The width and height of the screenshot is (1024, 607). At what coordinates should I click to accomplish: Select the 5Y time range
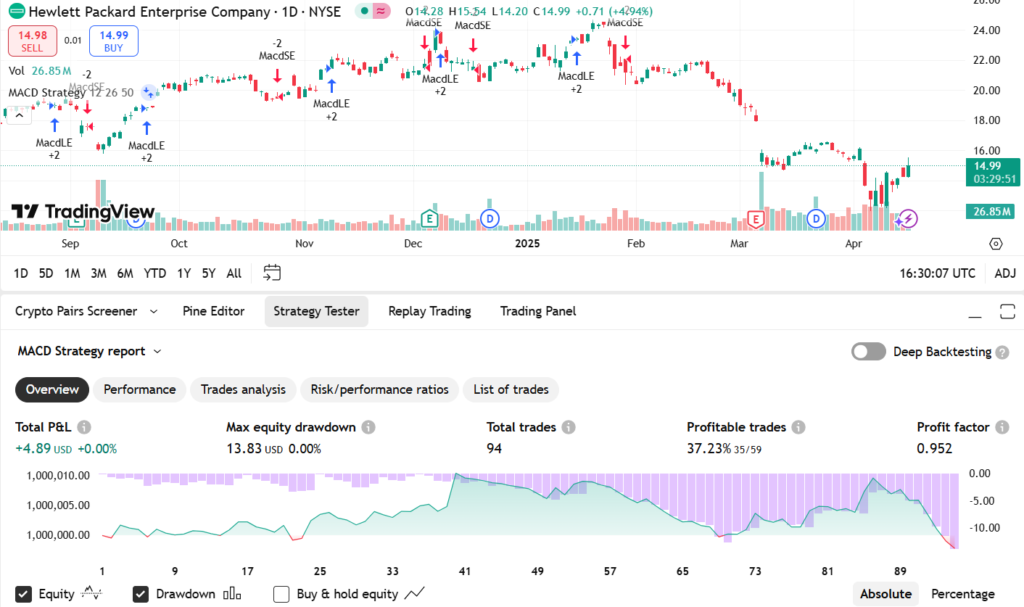(x=208, y=273)
